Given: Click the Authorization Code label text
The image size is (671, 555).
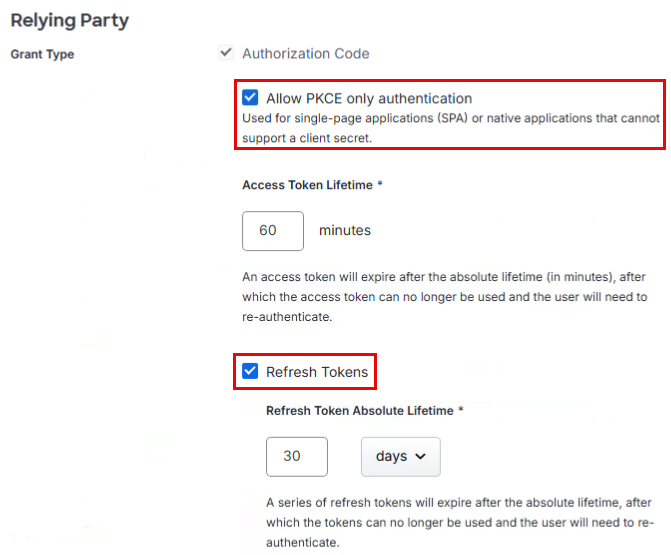Looking at the screenshot, I should point(306,54).
